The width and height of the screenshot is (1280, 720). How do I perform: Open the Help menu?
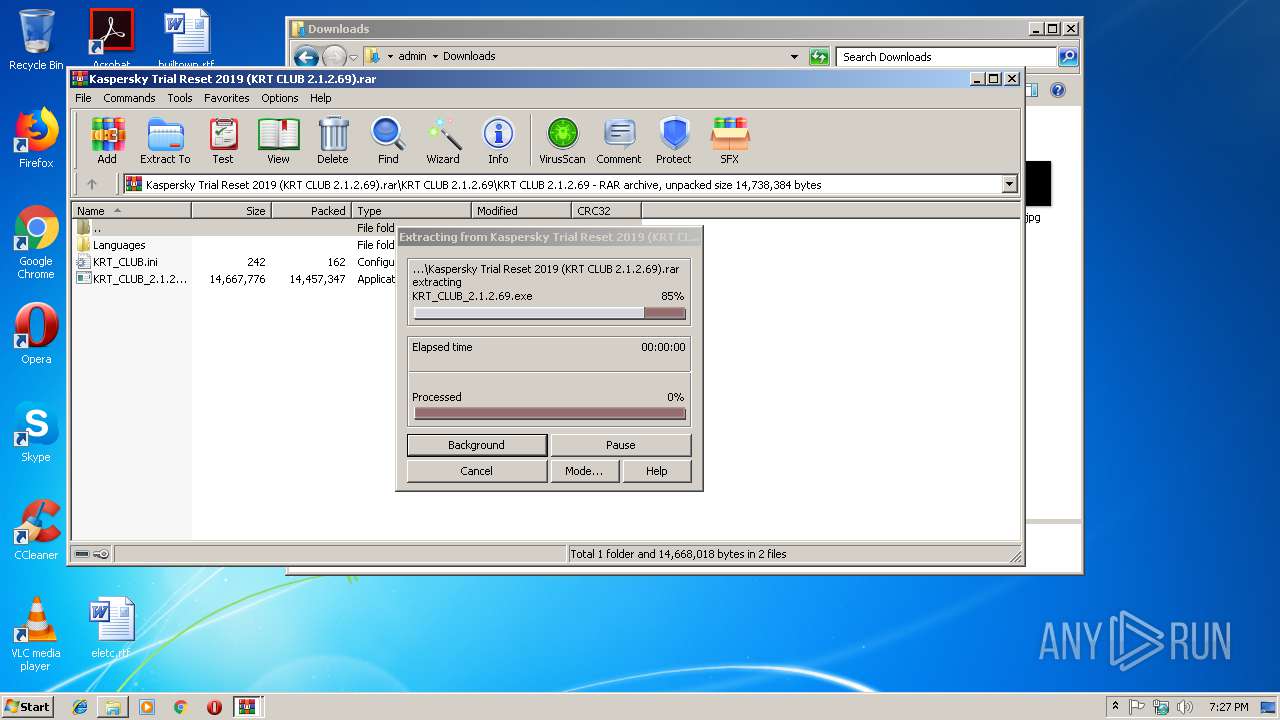[320, 98]
